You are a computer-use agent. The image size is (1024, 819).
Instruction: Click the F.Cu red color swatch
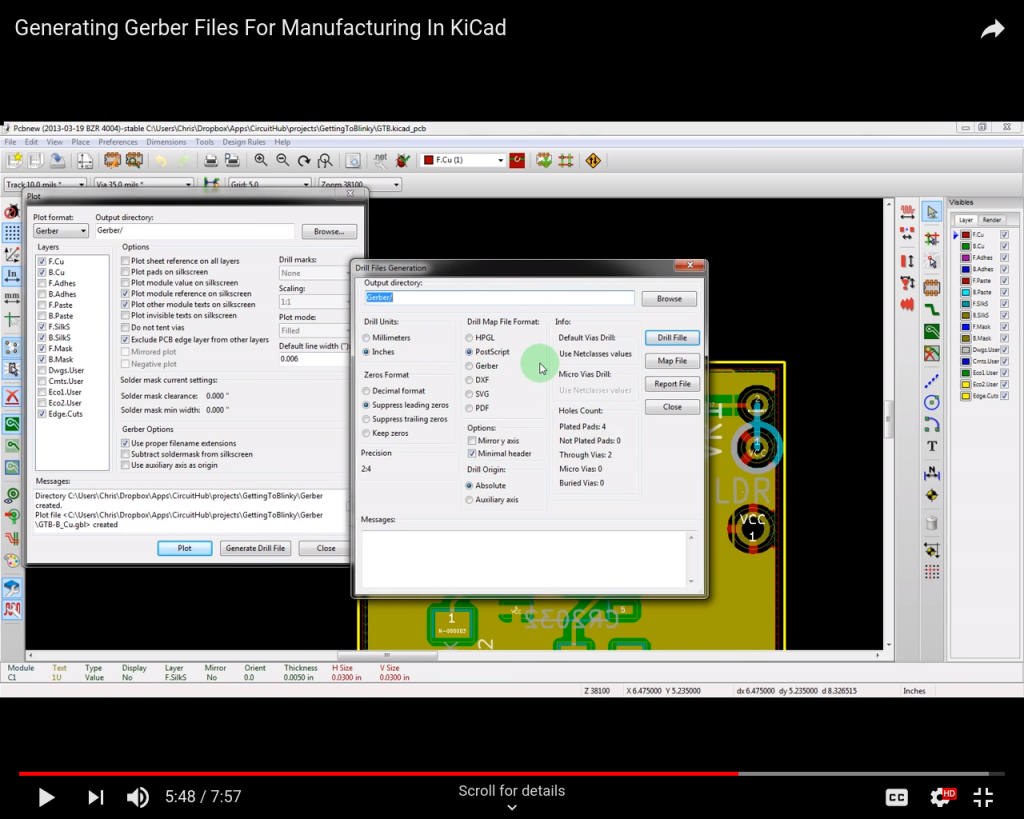966,234
